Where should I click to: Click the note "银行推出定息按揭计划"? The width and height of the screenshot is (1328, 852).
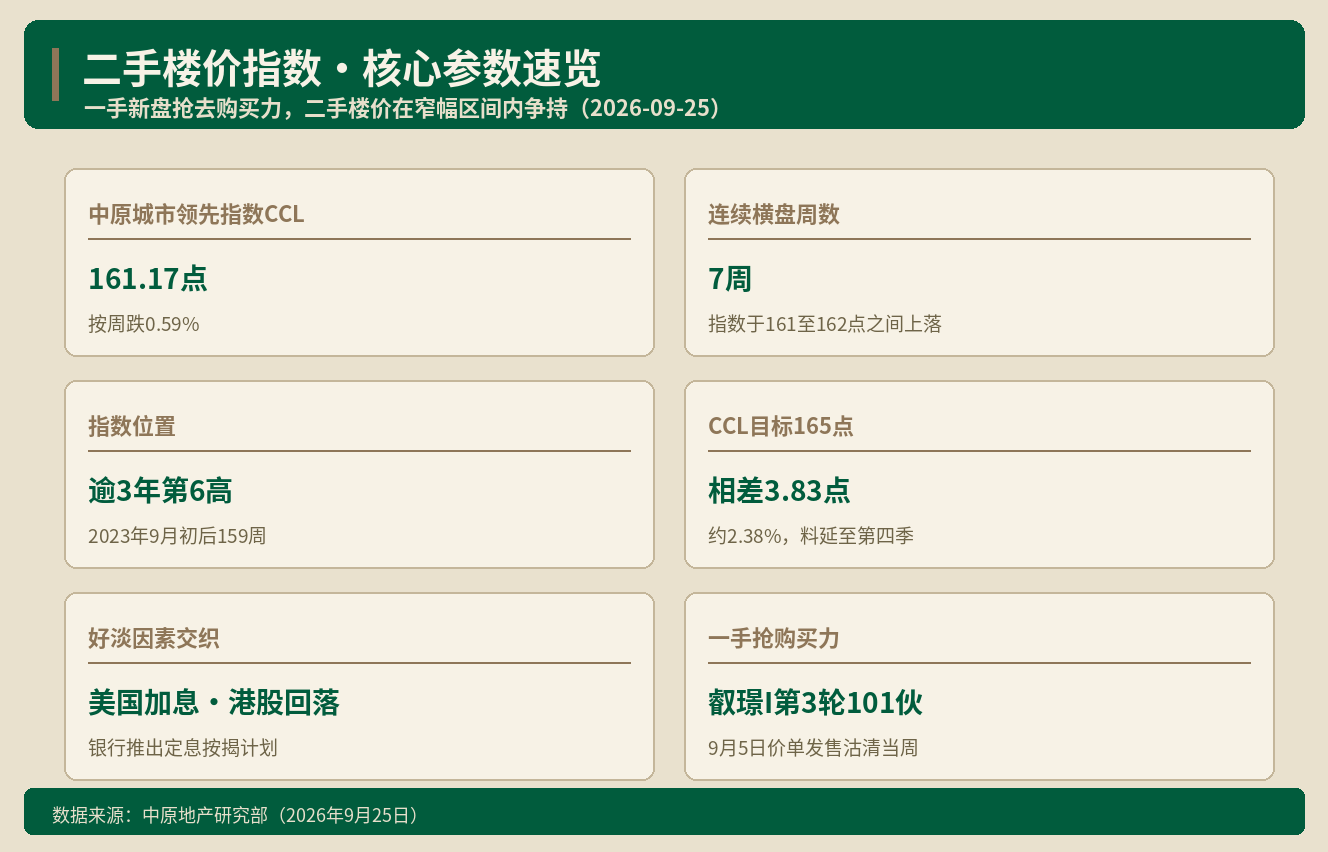183,748
